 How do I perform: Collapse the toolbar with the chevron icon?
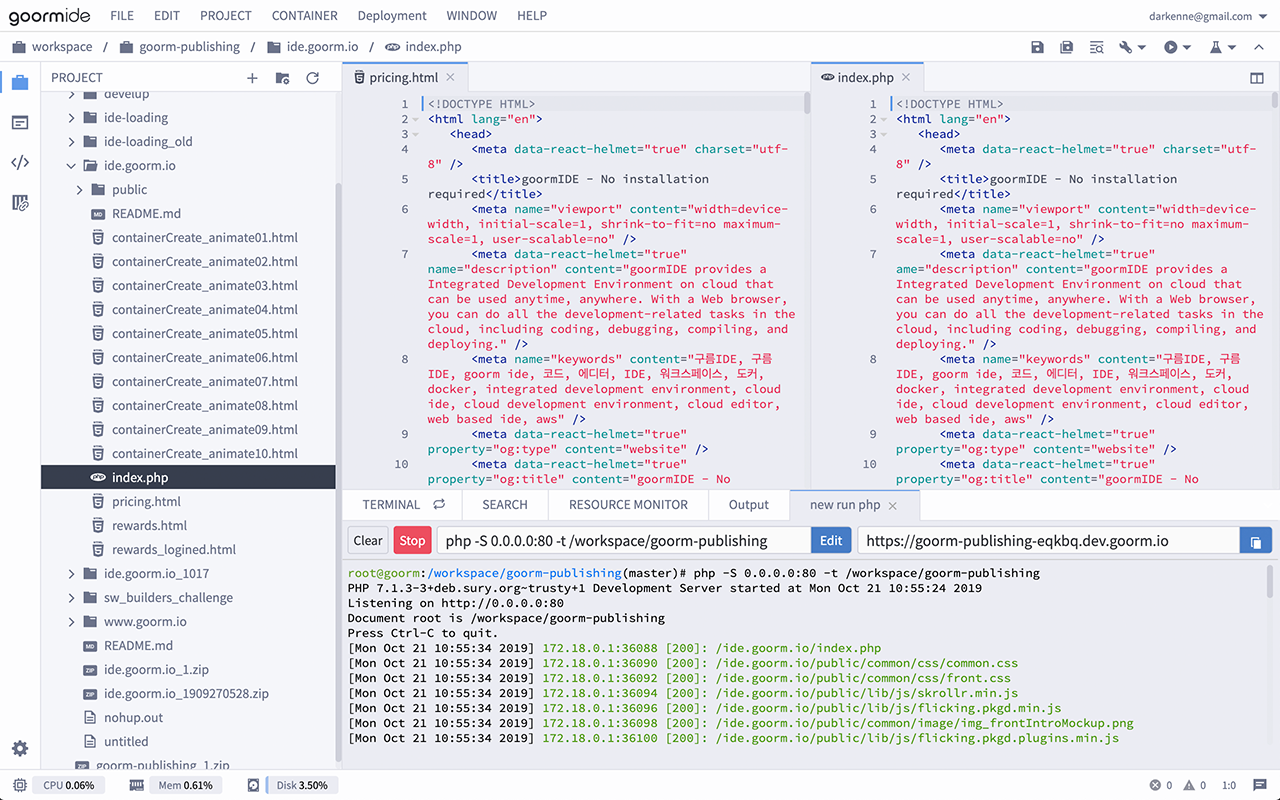point(1258,47)
